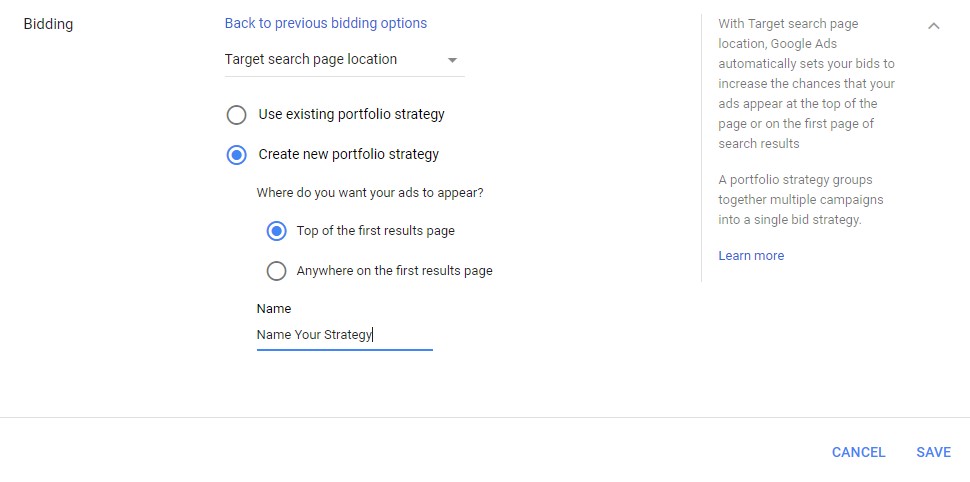The width and height of the screenshot is (970, 482).
Task: Click the 'Create new portfolio strategy' label text
Action: (x=348, y=155)
